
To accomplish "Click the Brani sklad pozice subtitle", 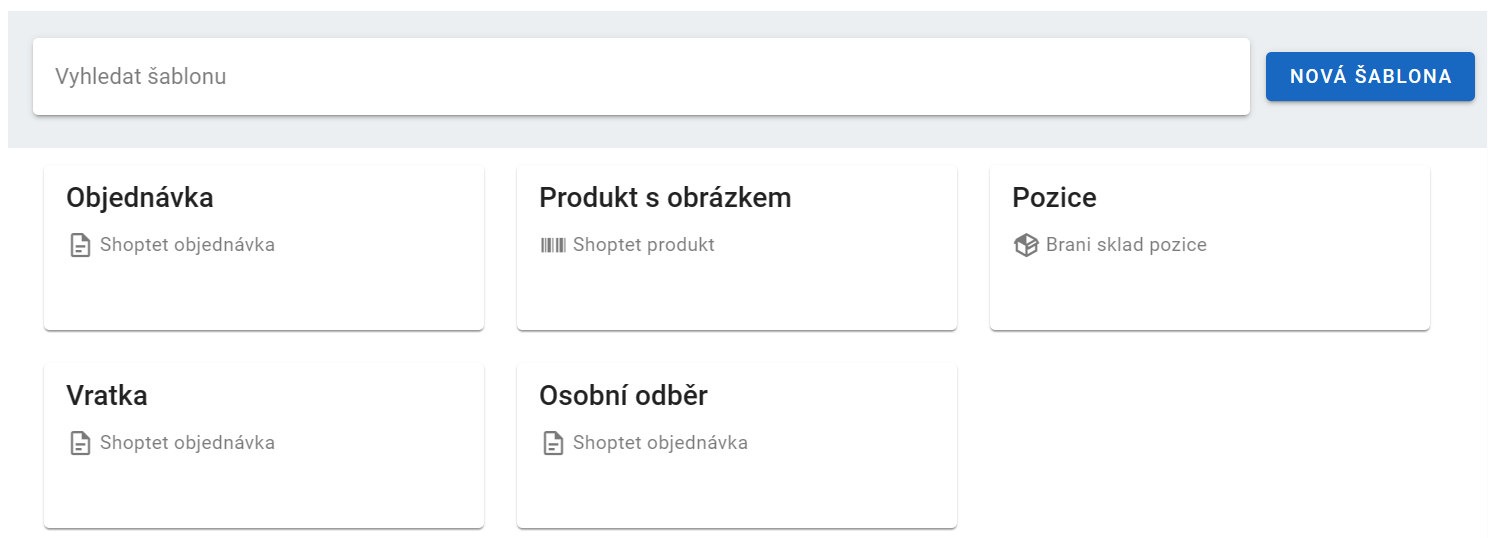I will [x=1126, y=245].
